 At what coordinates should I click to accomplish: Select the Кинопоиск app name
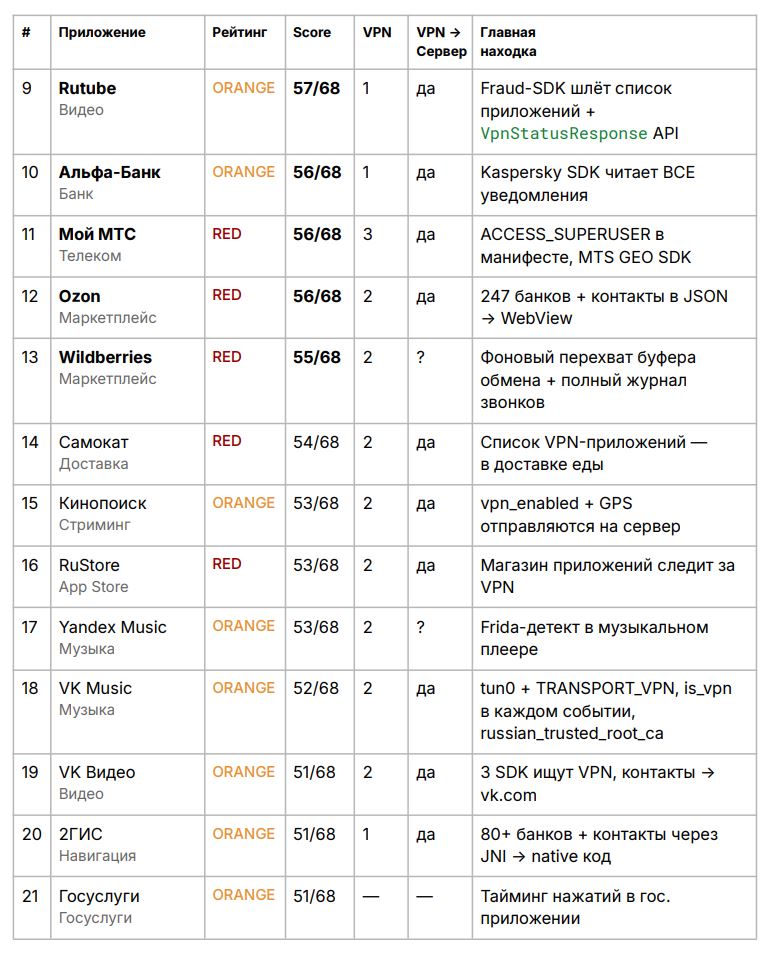[x=102, y=503]
